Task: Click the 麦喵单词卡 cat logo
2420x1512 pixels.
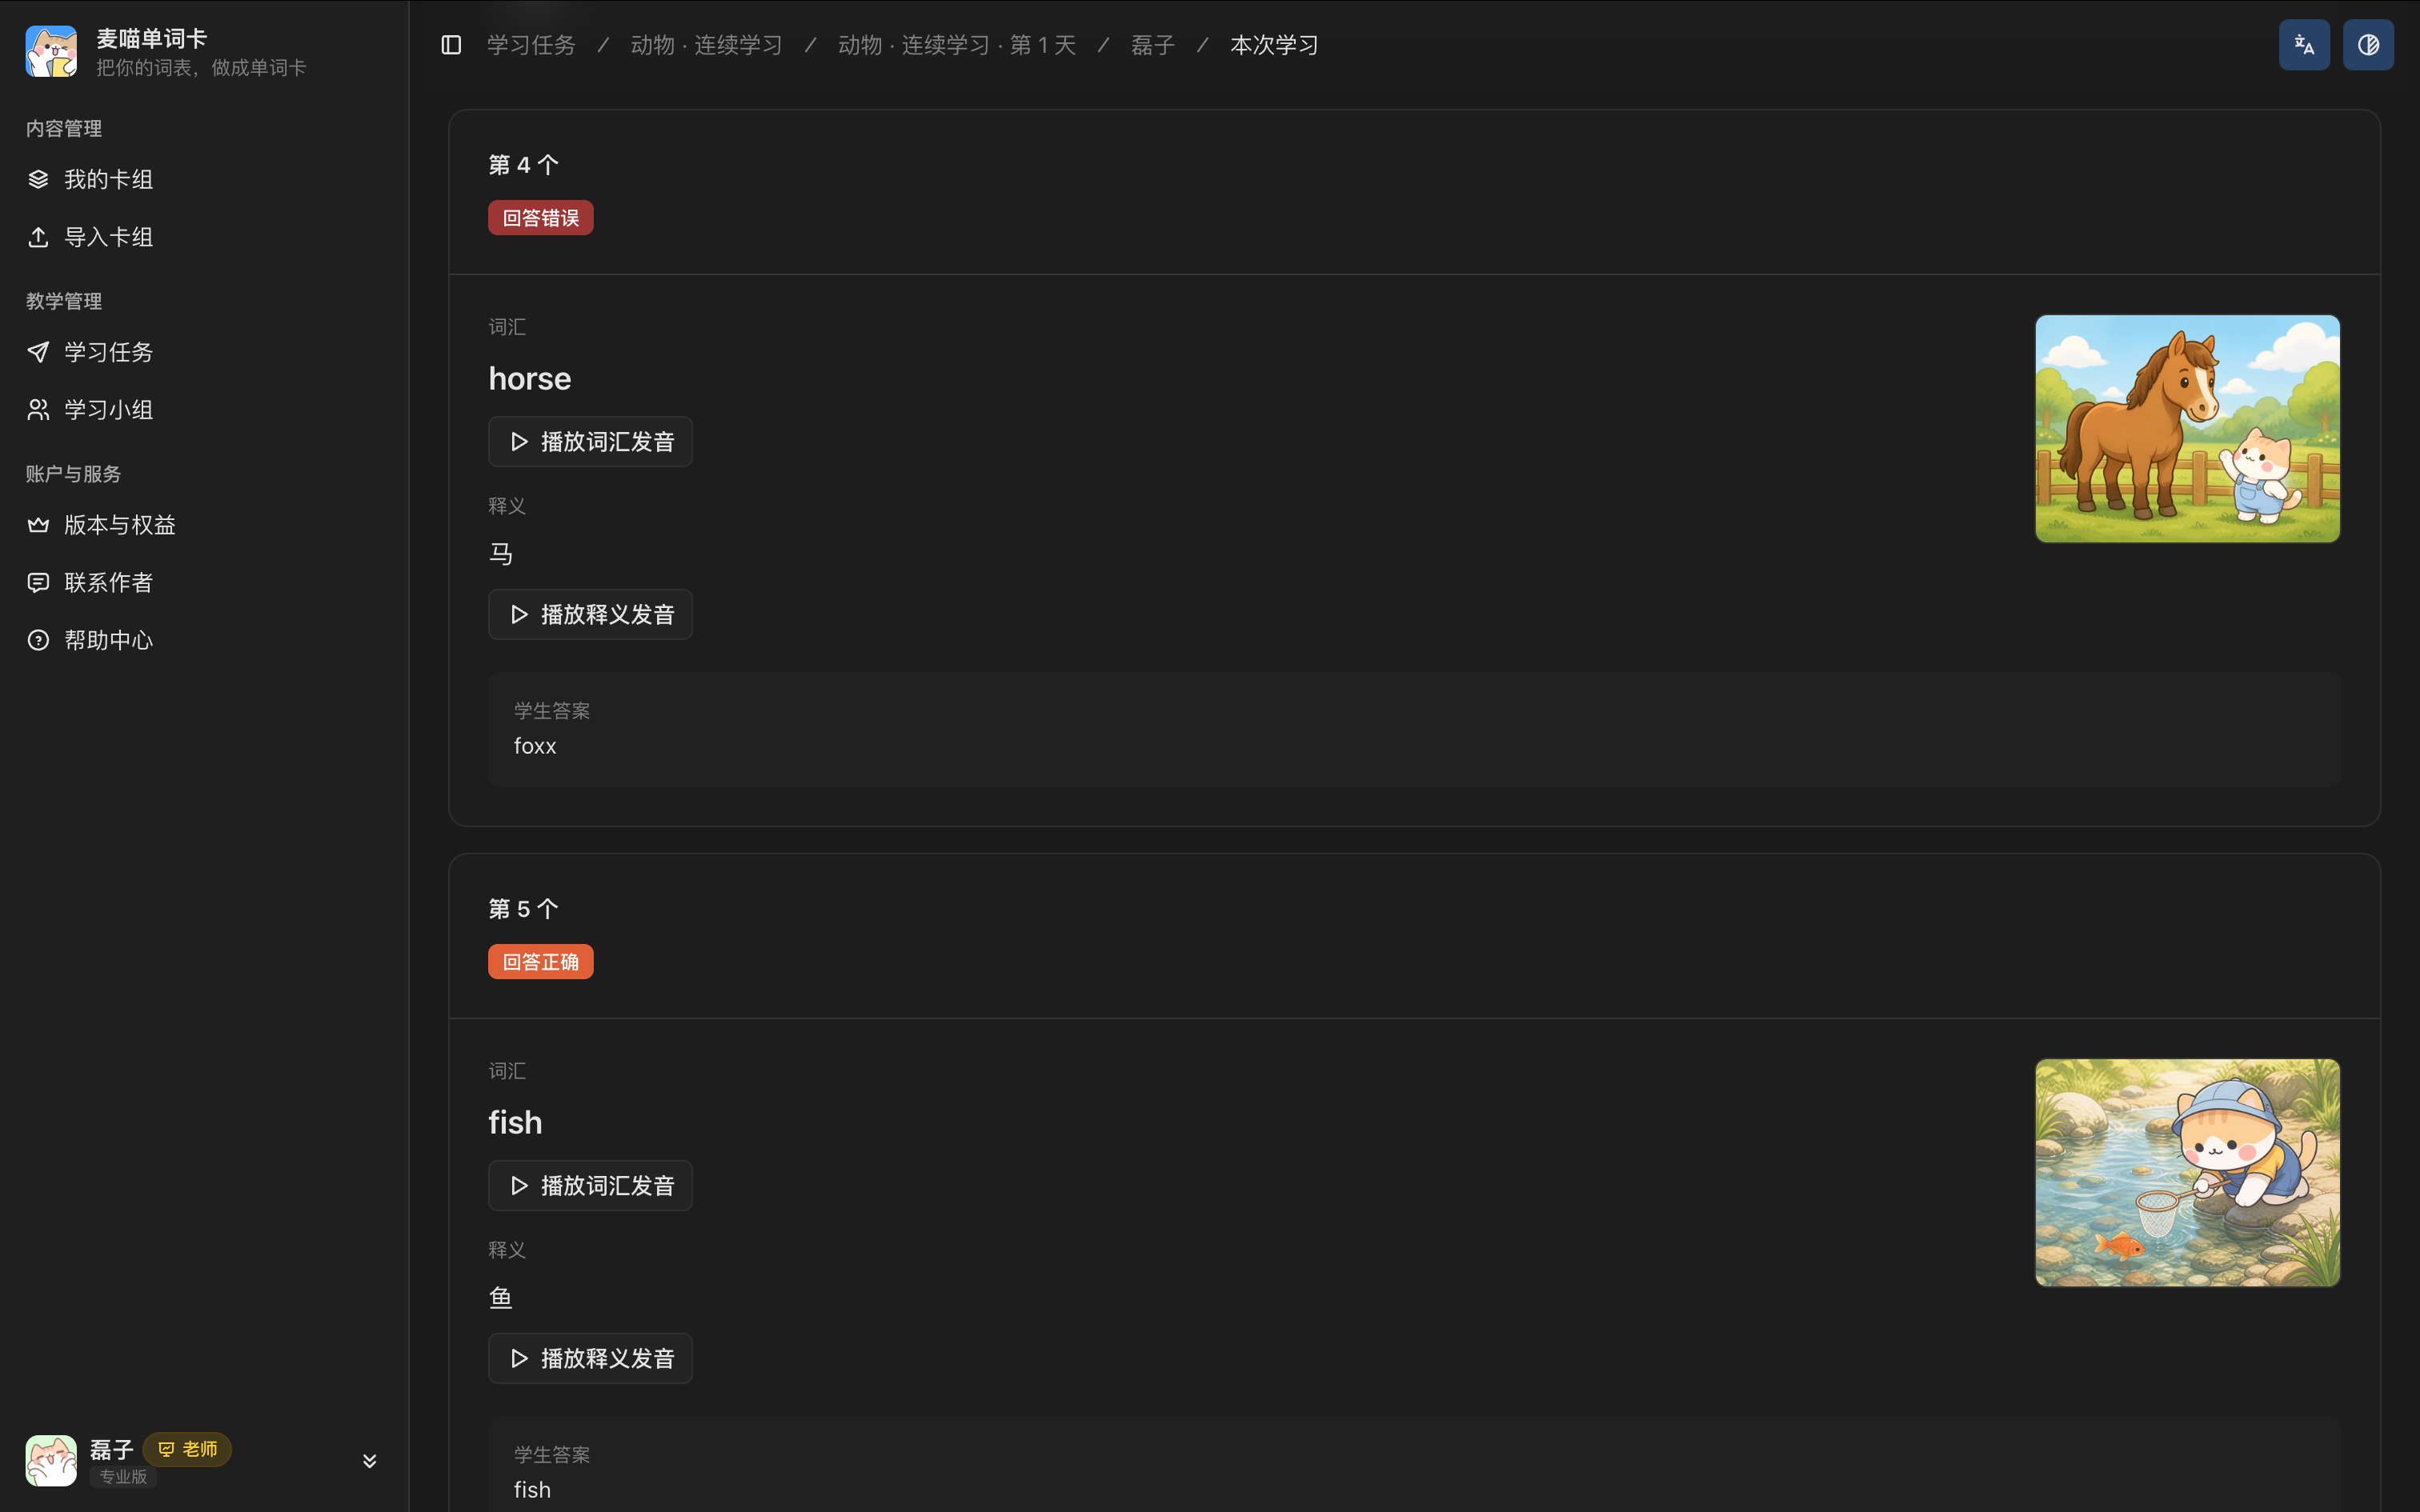Action: (51, 51)
